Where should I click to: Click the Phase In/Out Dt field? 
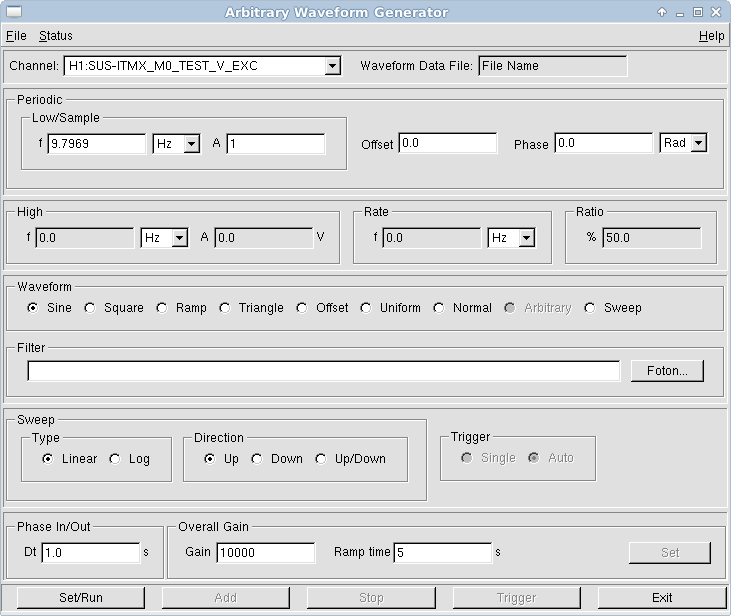[91, 553]
